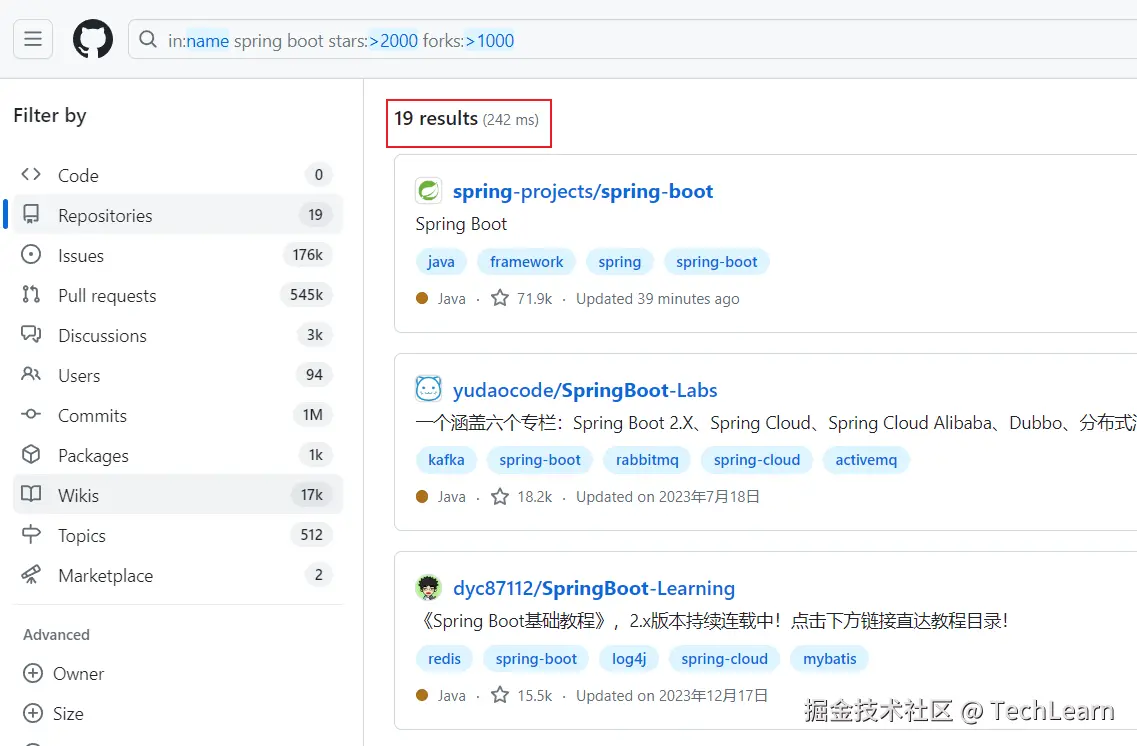Click the Repositories filter icon
The image size is (1137, 746).
point(31,215)
